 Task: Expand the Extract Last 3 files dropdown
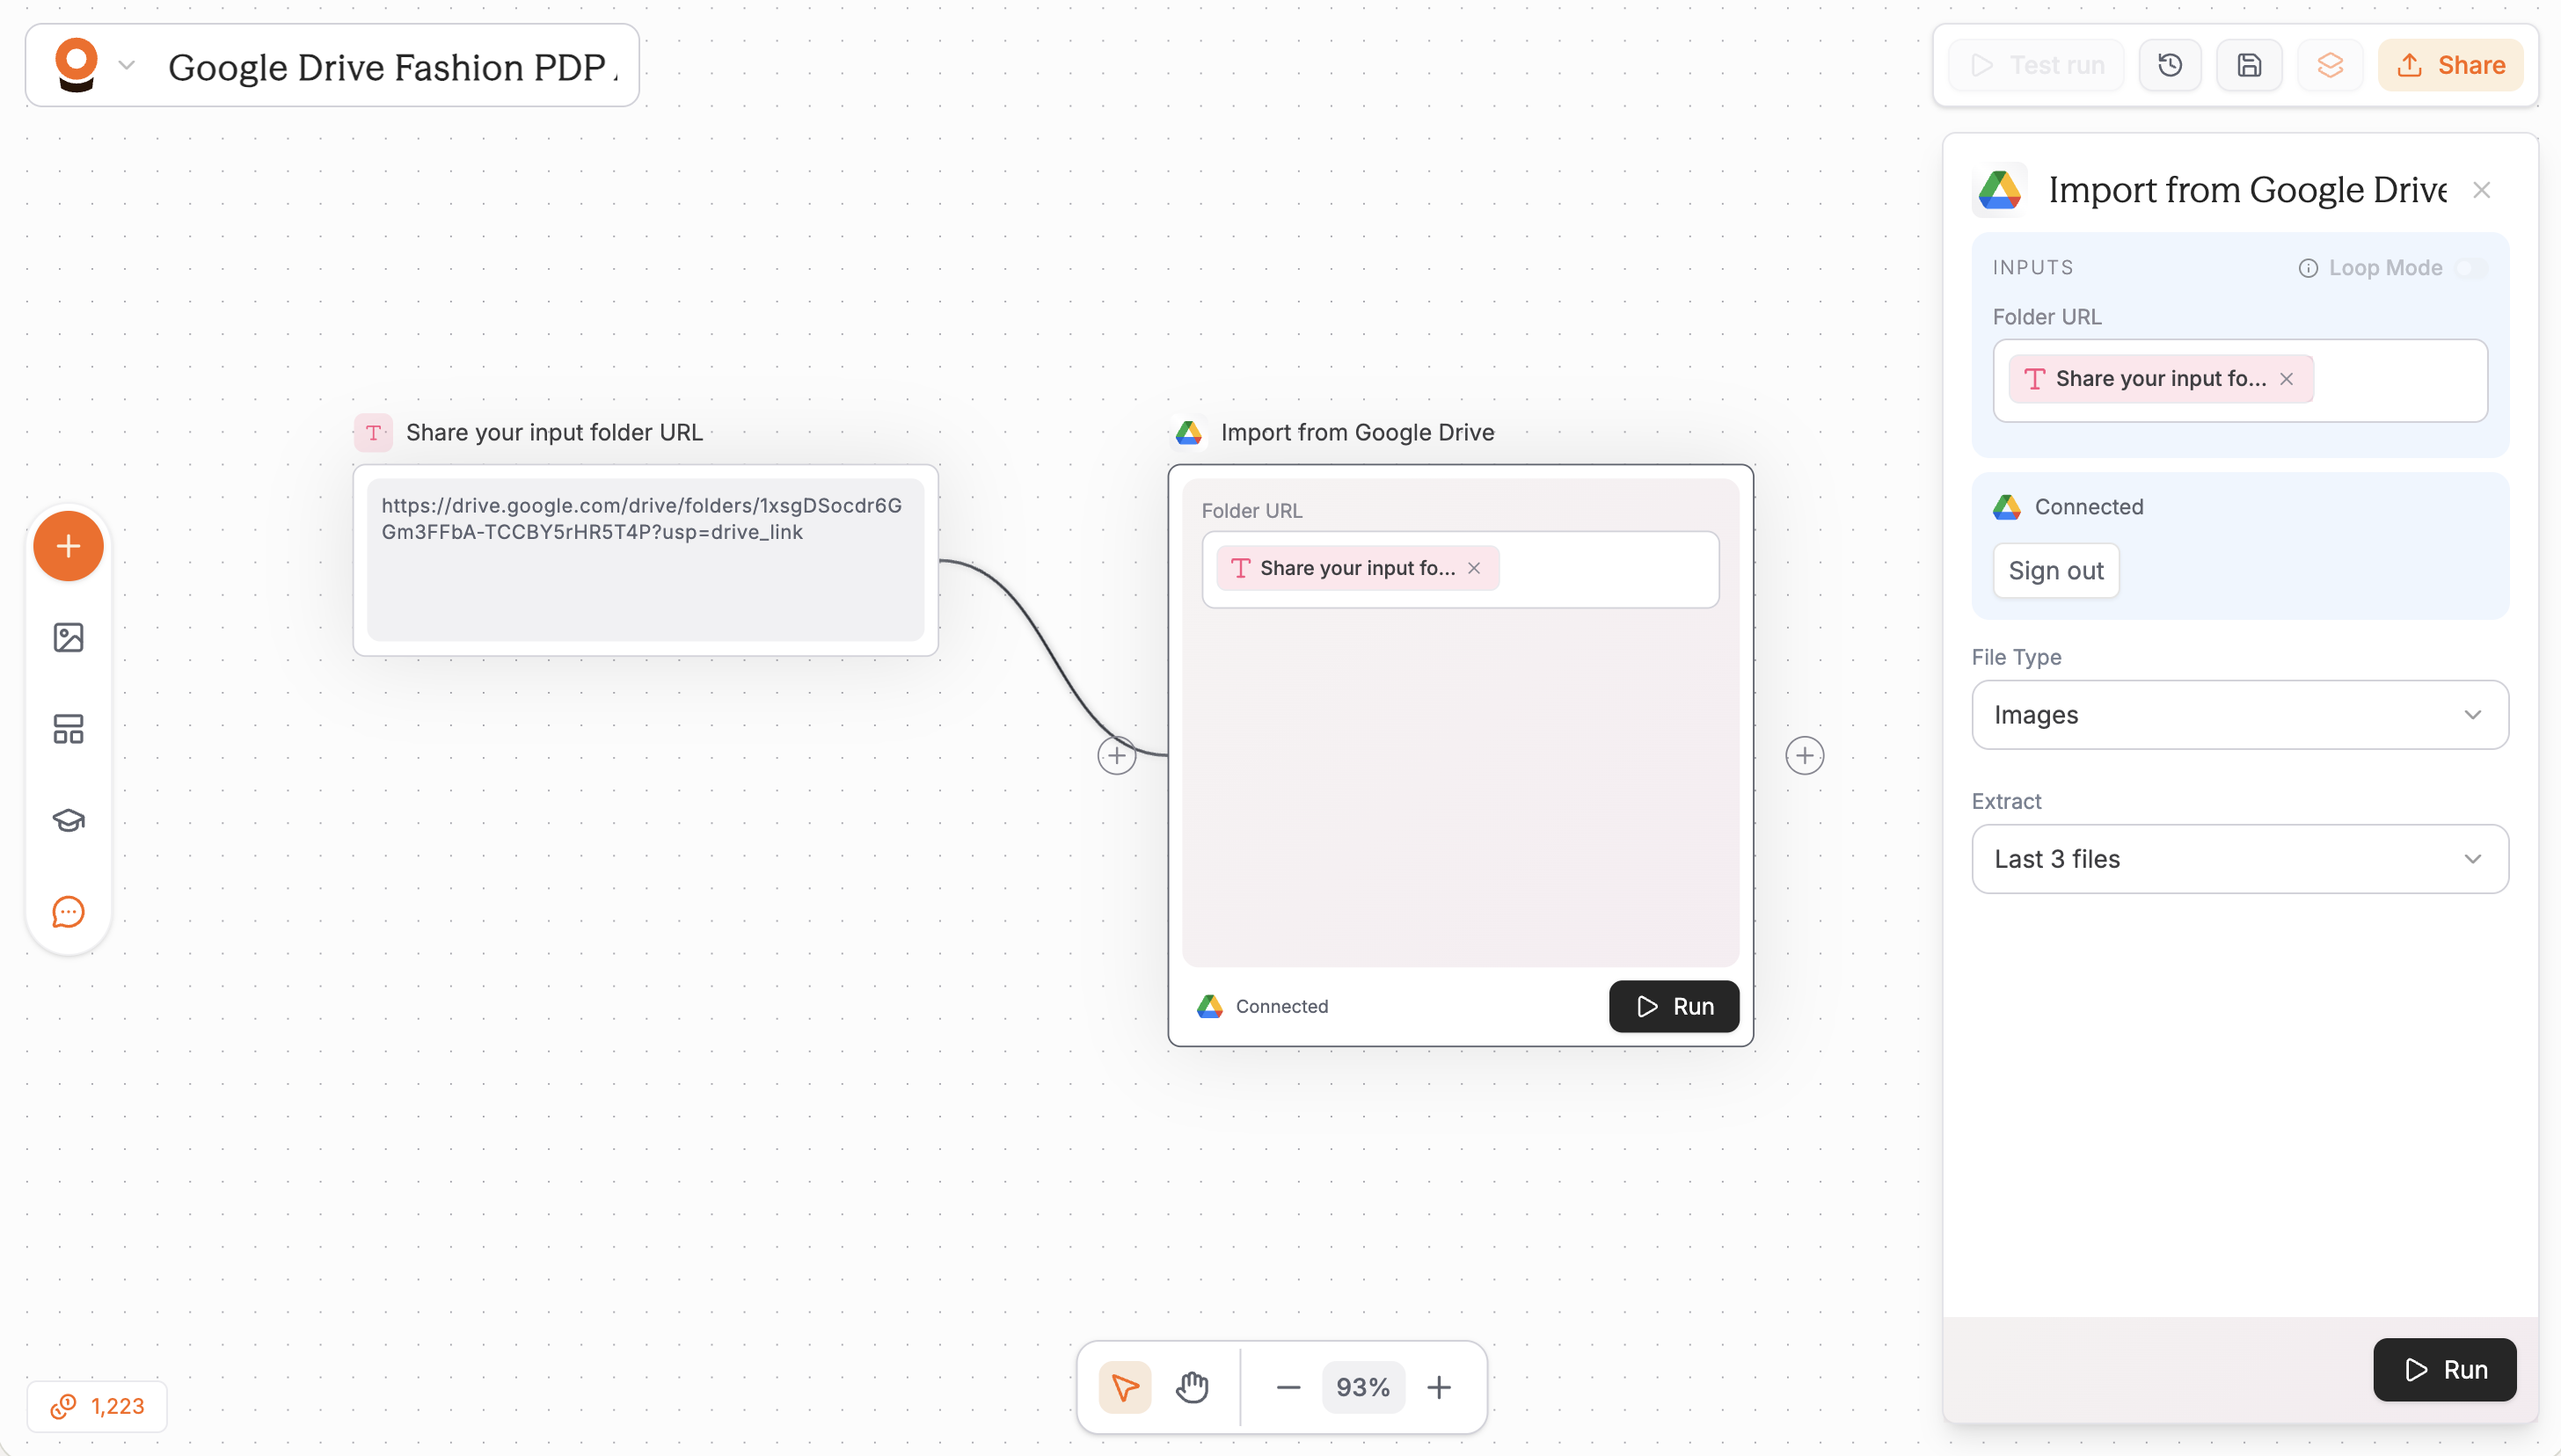(2239, 859)
